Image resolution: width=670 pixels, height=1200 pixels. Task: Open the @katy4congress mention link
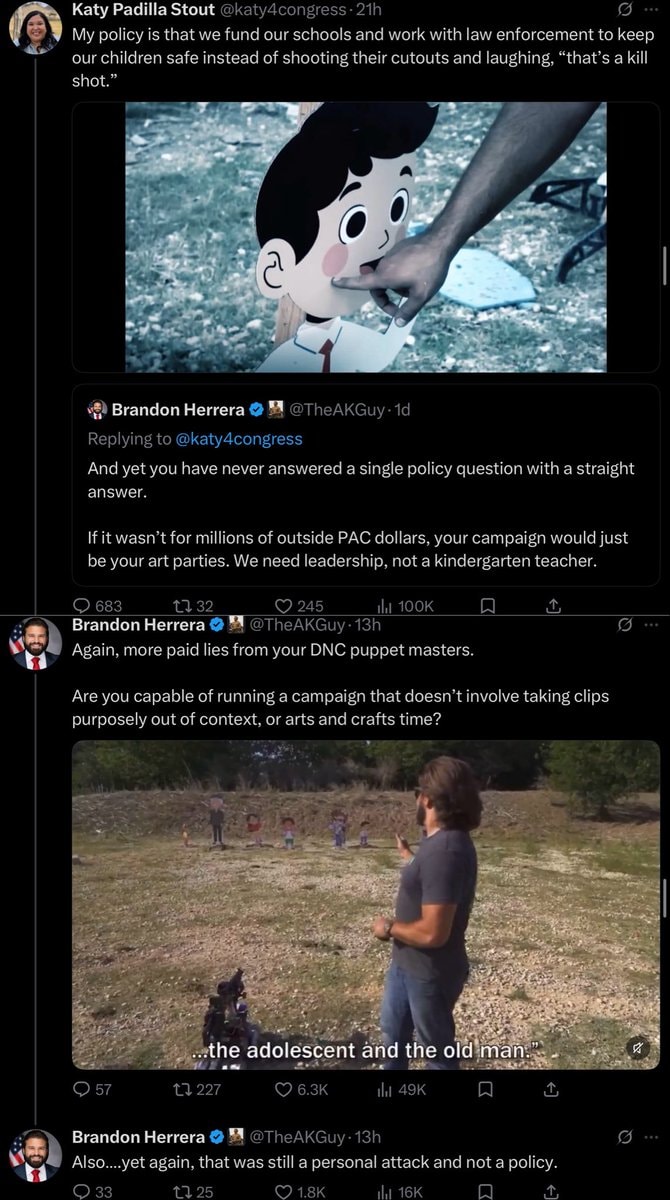239,438
